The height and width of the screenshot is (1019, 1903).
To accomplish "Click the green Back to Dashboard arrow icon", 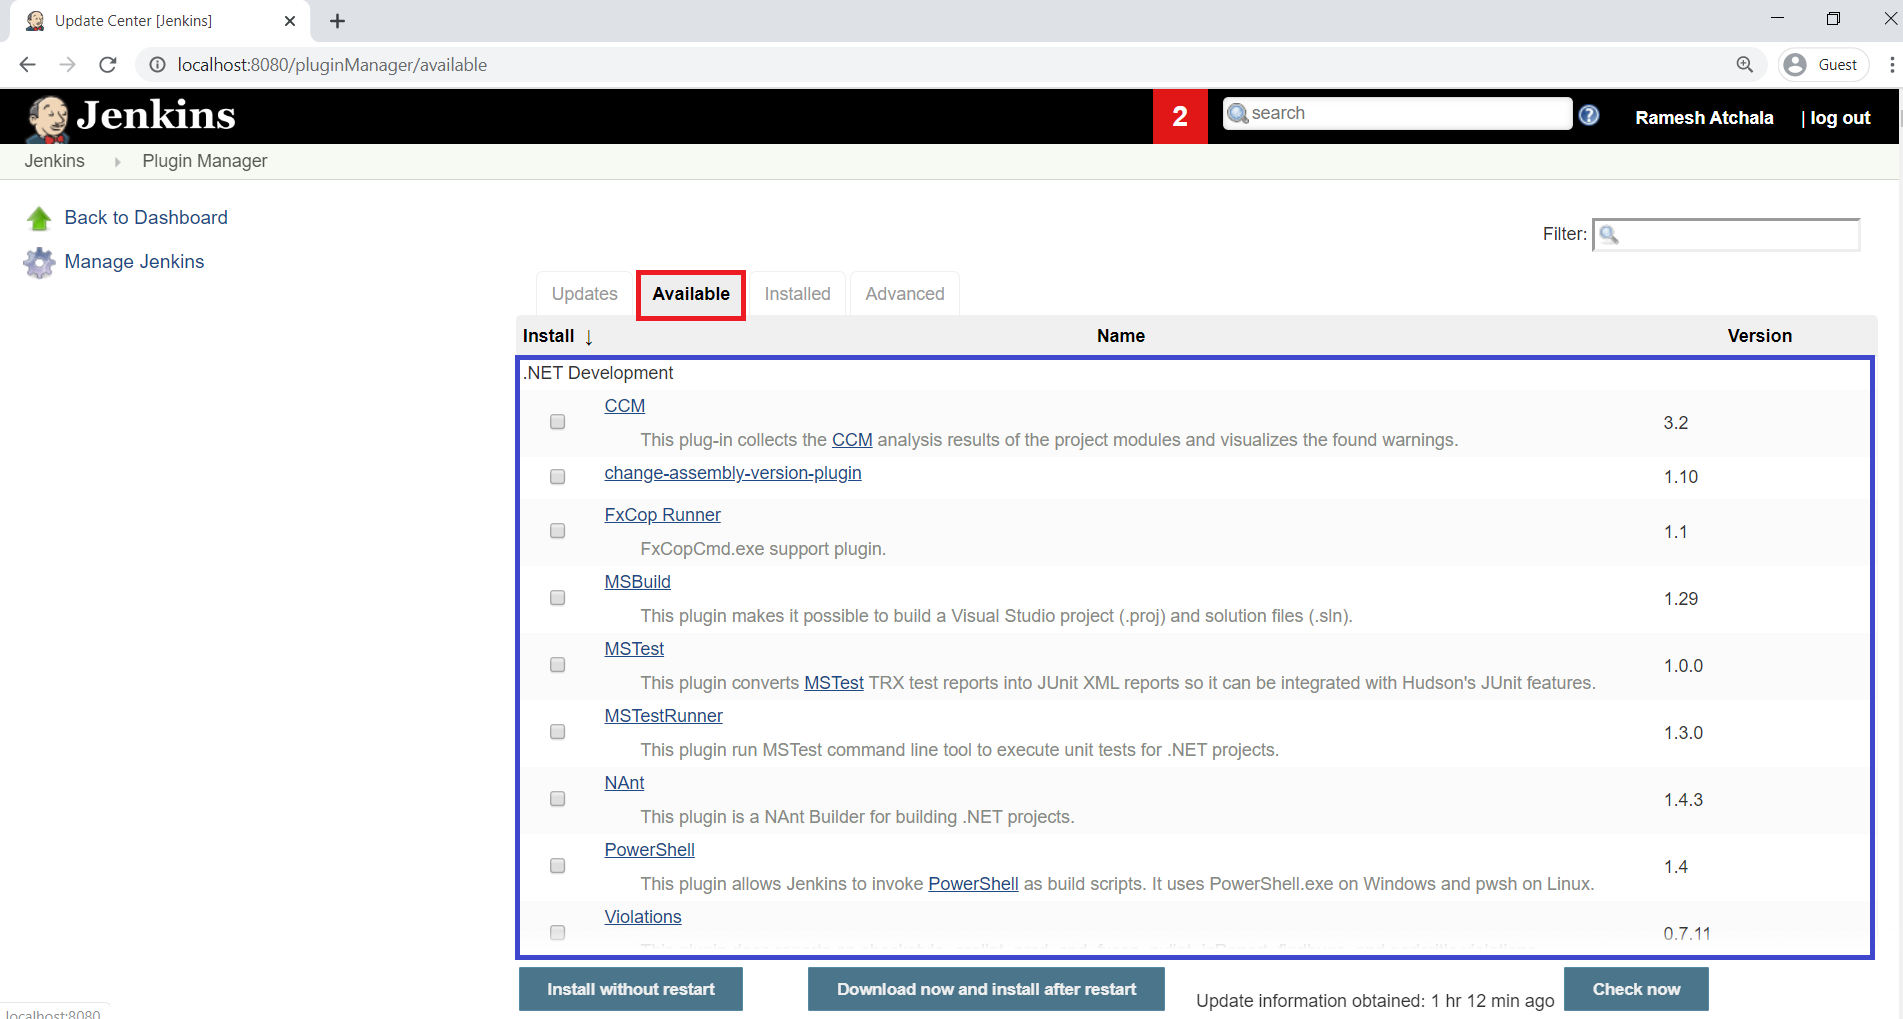I will tap(39, 218).
